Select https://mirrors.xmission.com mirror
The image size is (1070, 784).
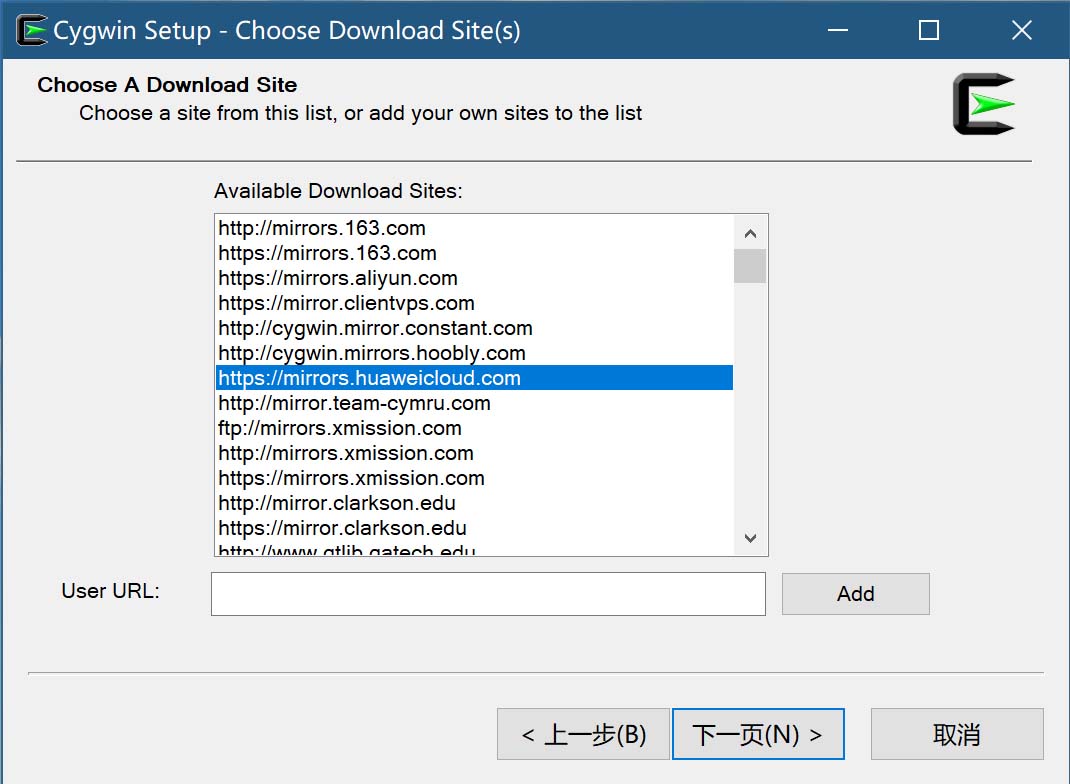pyautogui.click(x=474, y=478)
